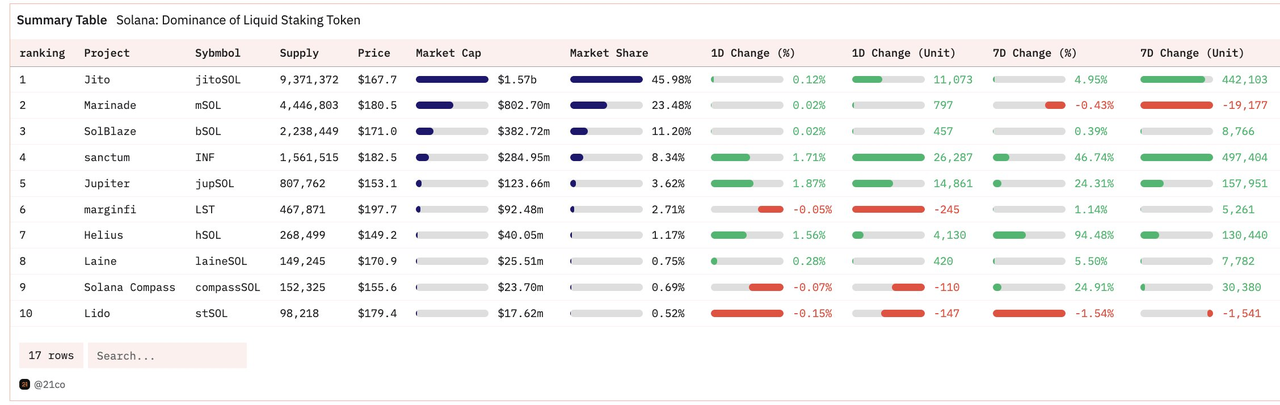Viewport: 1280px width, 405px height.
Task: Select the Solana Compass project cell
Action: (129, 287)
